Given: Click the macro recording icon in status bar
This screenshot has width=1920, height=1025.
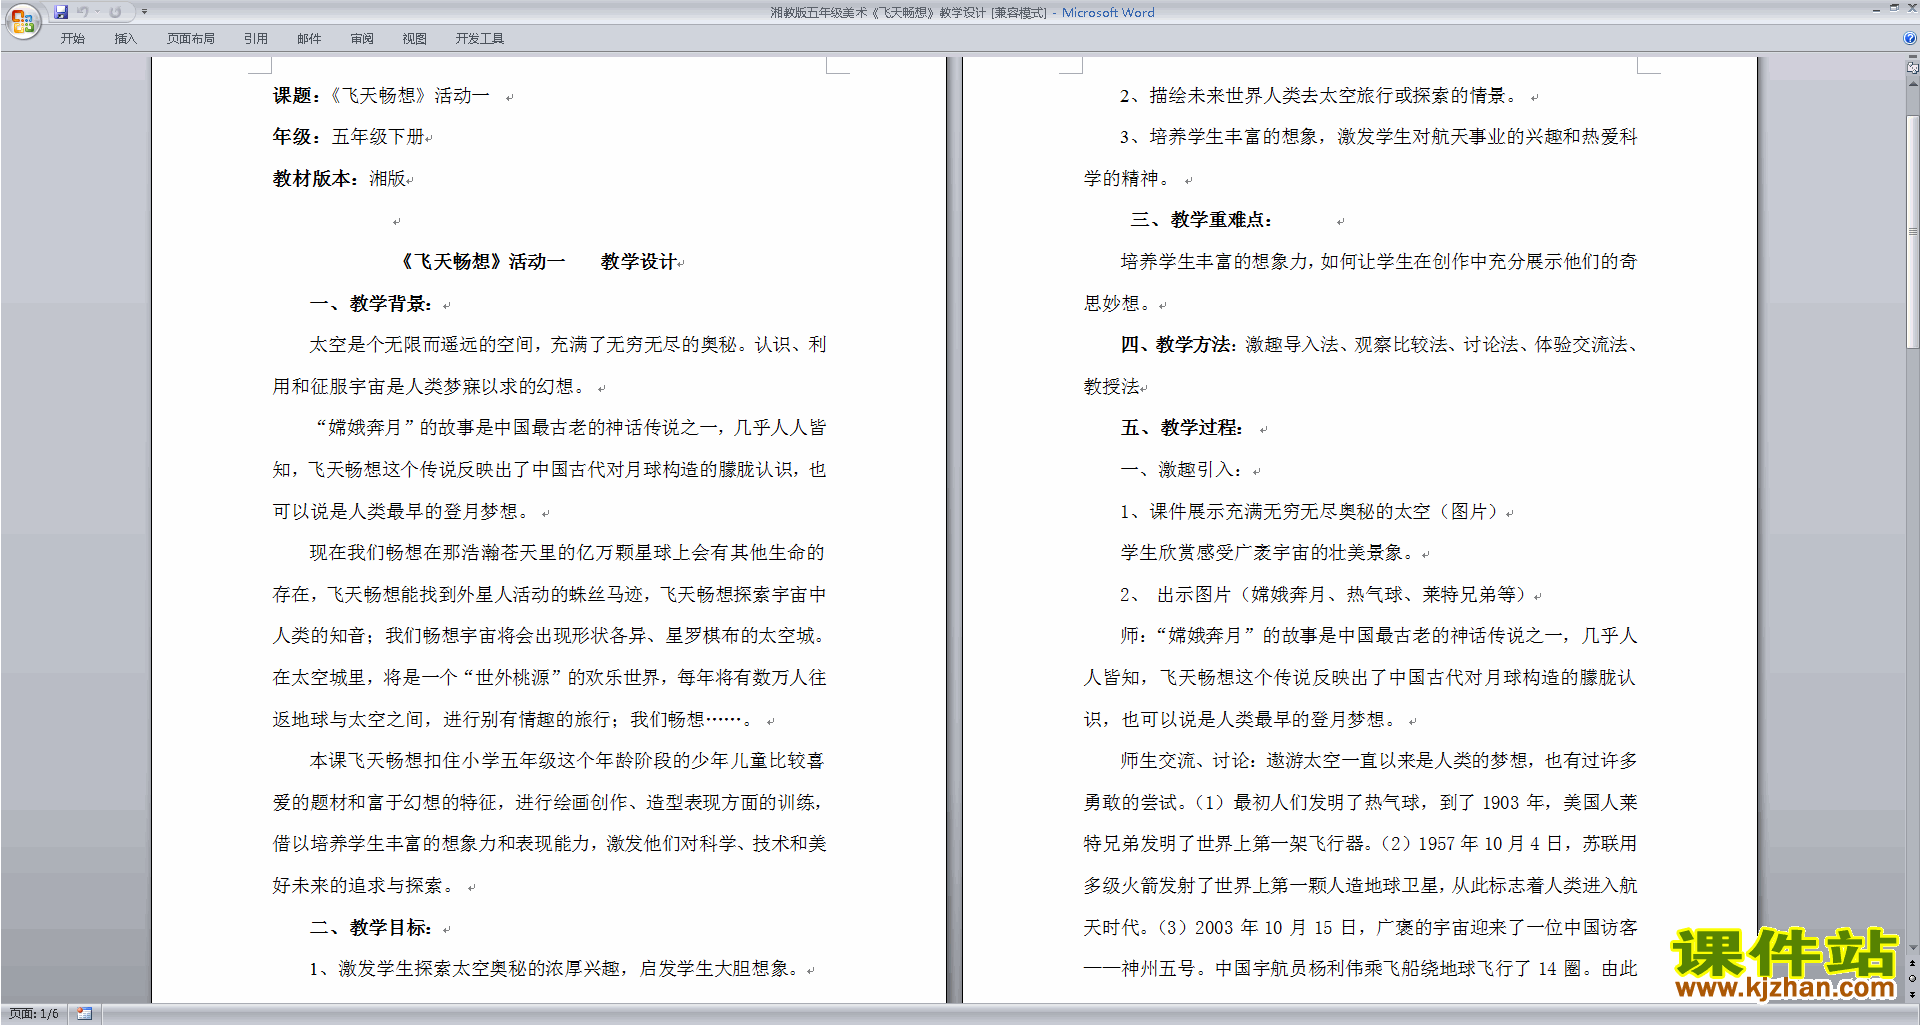Looking at the screenshot, I should point(84,1014).
